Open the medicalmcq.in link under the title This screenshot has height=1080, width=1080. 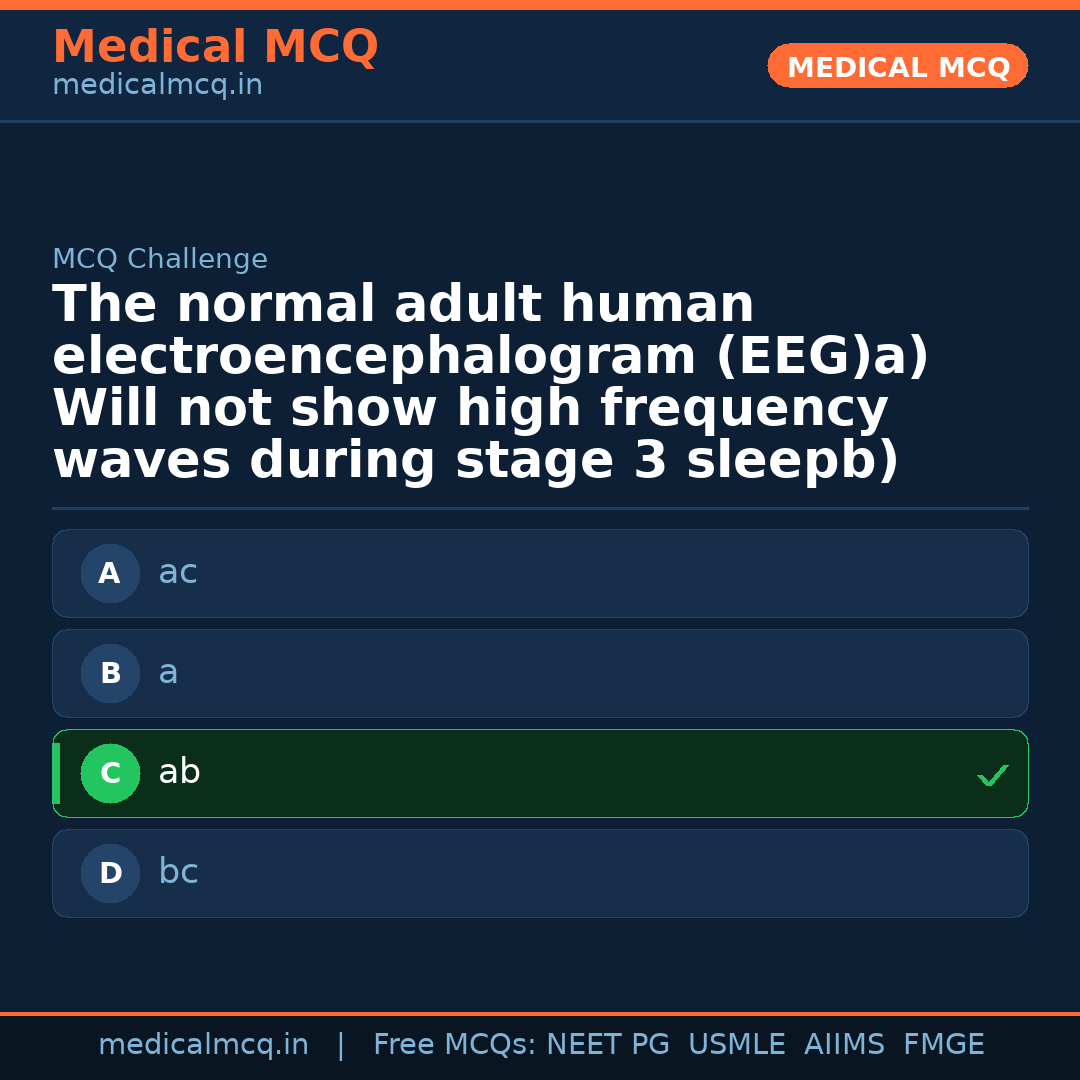(x=157, y=86)
